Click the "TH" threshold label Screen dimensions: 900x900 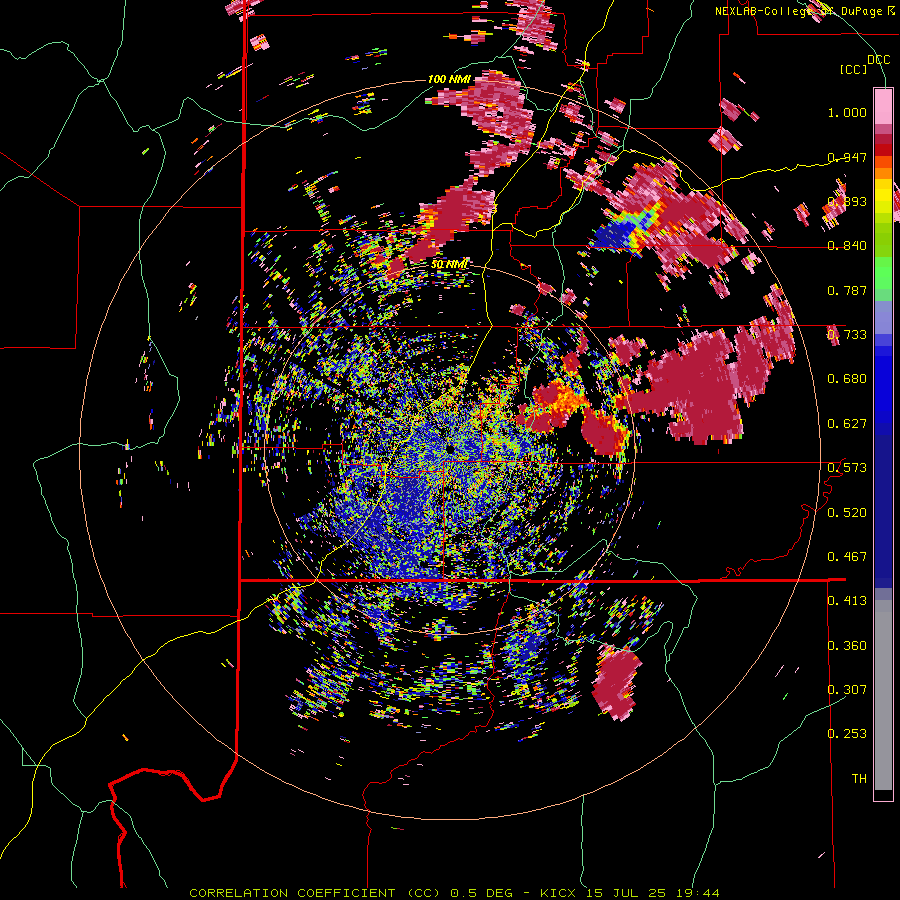(859, 778)
